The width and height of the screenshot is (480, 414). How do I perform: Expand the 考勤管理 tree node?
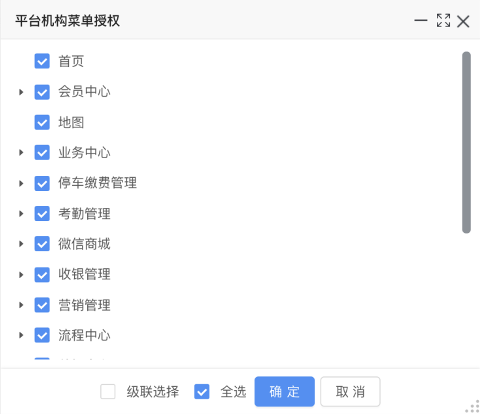pyautogui.click(x=21, y=214)
